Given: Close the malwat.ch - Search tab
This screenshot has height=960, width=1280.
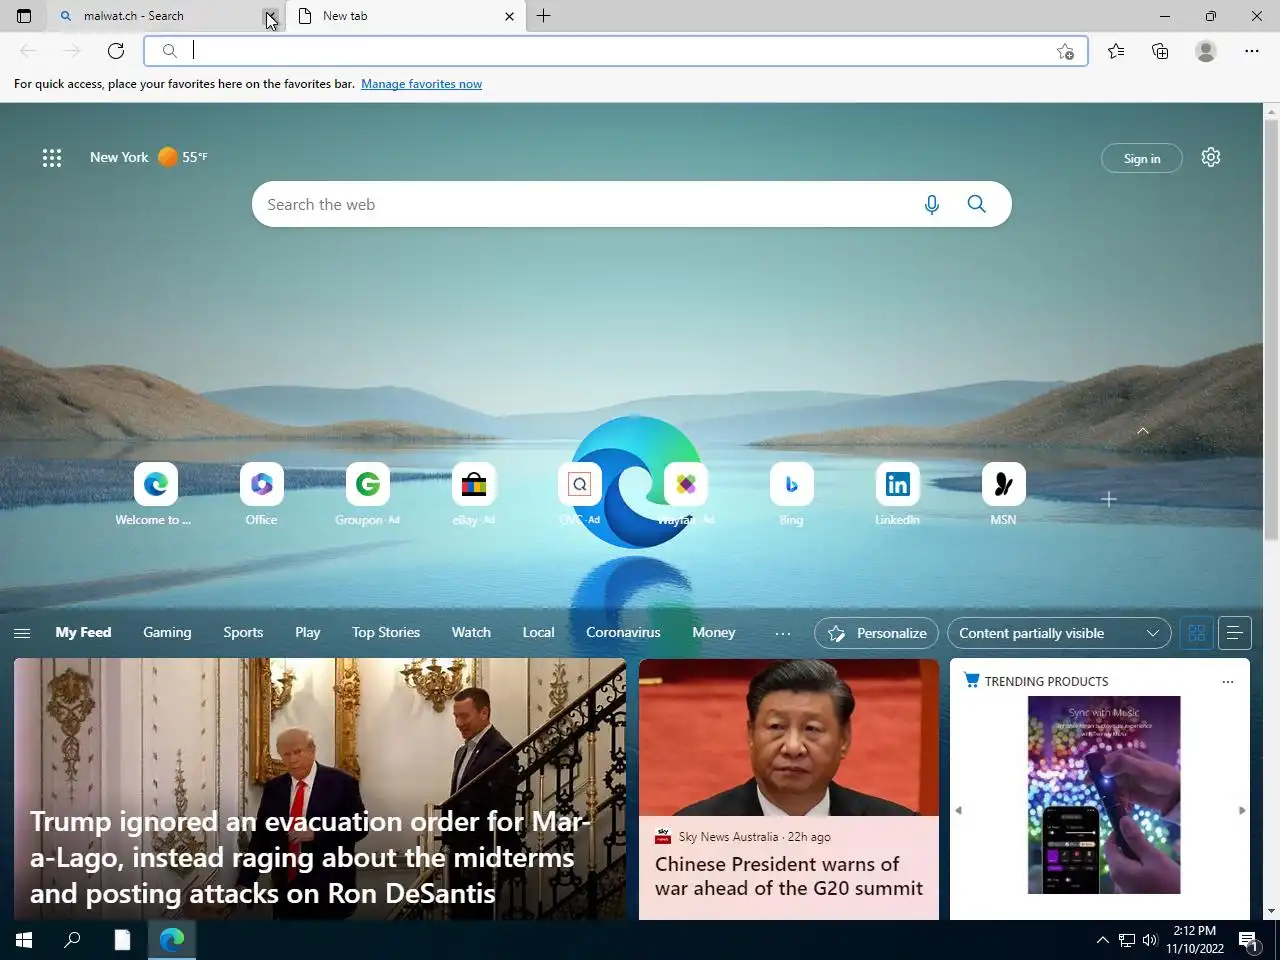Looking at the screenshot, I should (270, 16).
